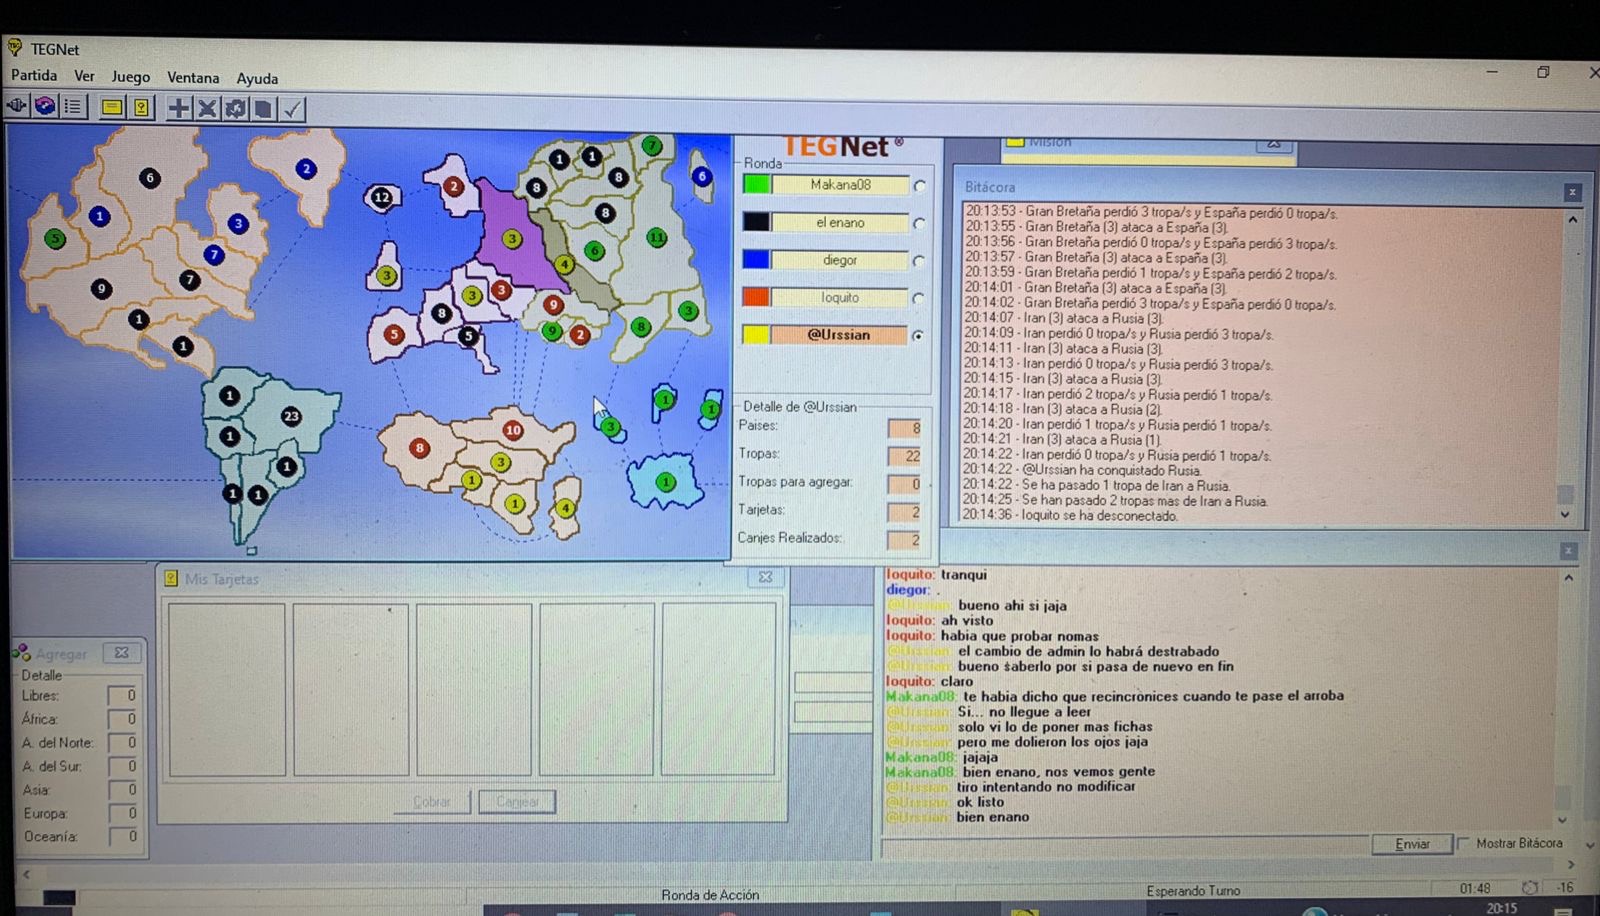Select the black 9 token in North America
Viewport: 1600px width, 916px height.
(100, 289)
